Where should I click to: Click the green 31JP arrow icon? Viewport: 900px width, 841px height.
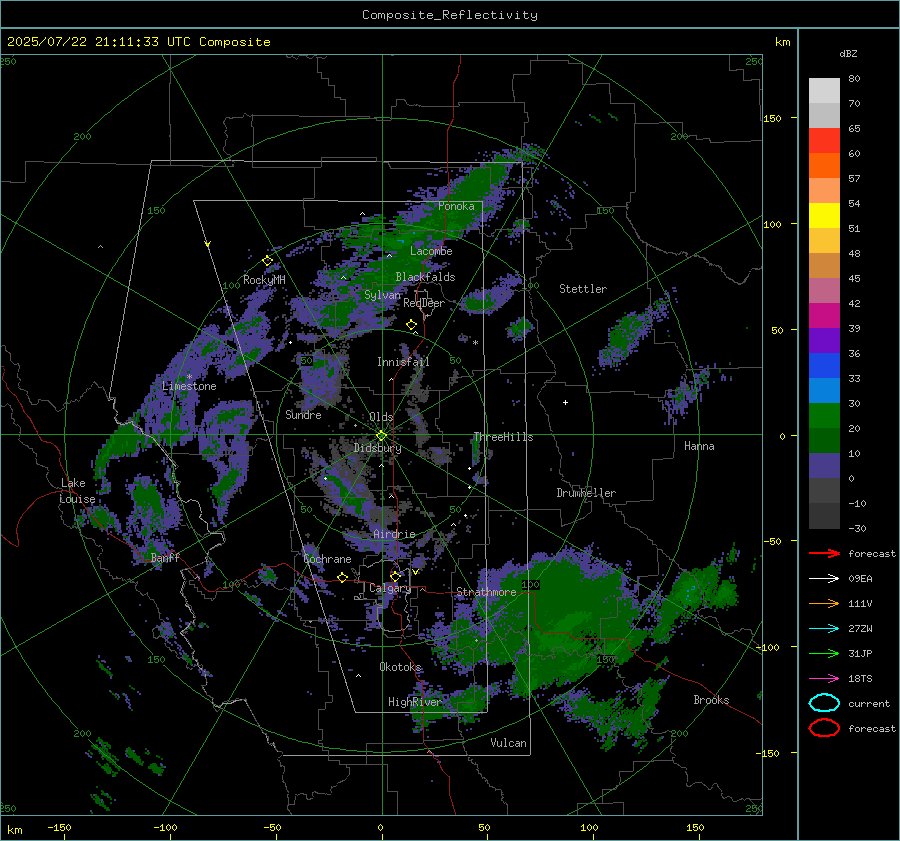coord(824,653)
